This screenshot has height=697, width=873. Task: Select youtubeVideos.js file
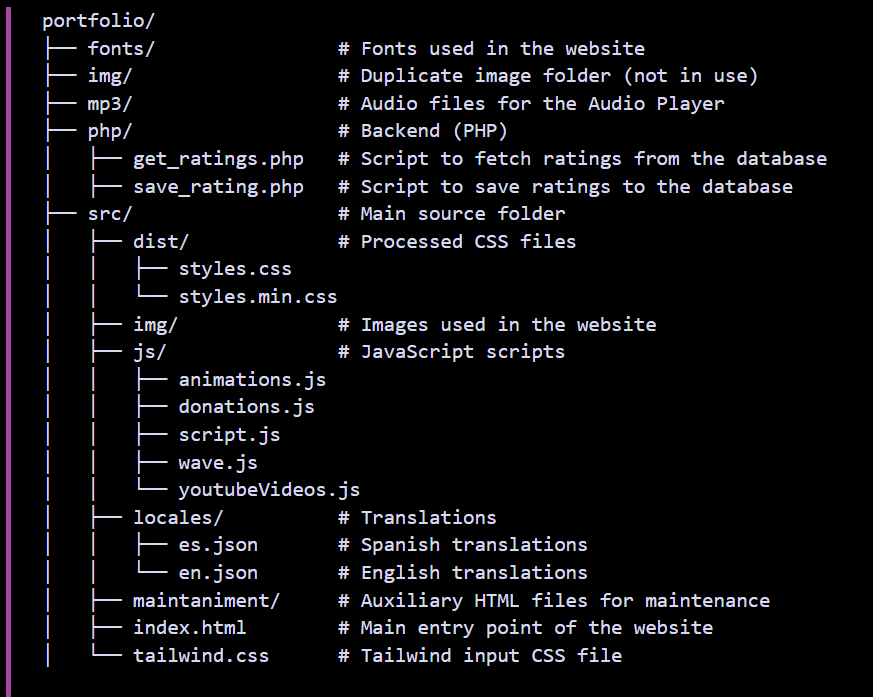pos(269,490)
